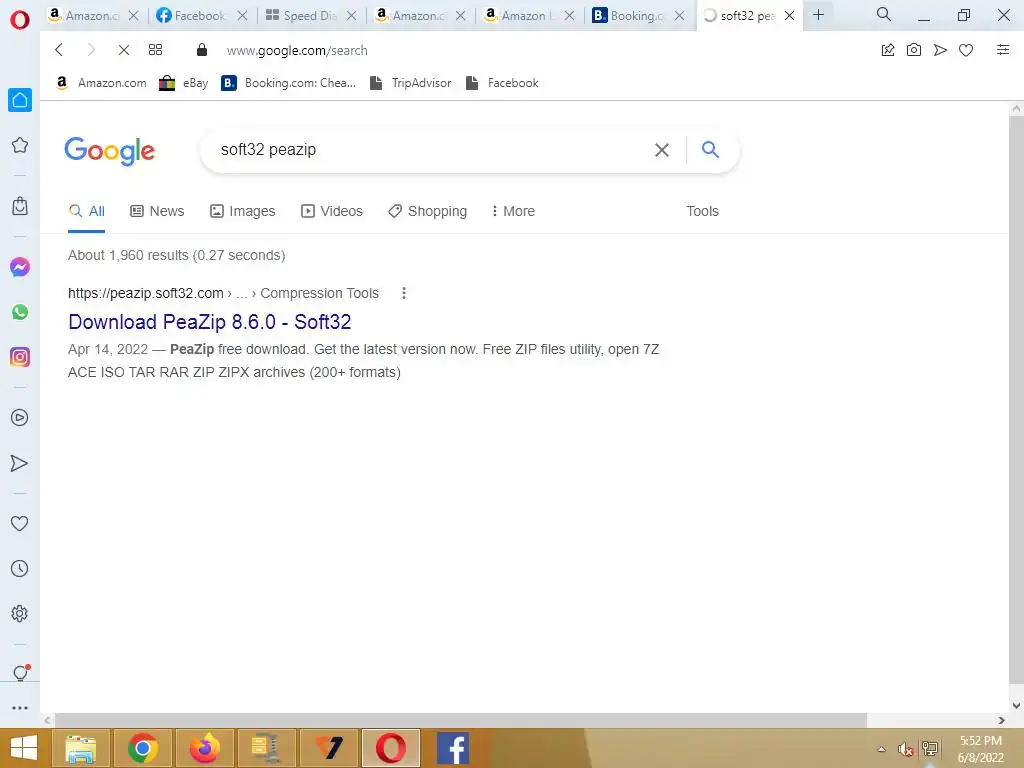
Task: Add page to bookmarks heart in address bar
Action: point(966,50)
